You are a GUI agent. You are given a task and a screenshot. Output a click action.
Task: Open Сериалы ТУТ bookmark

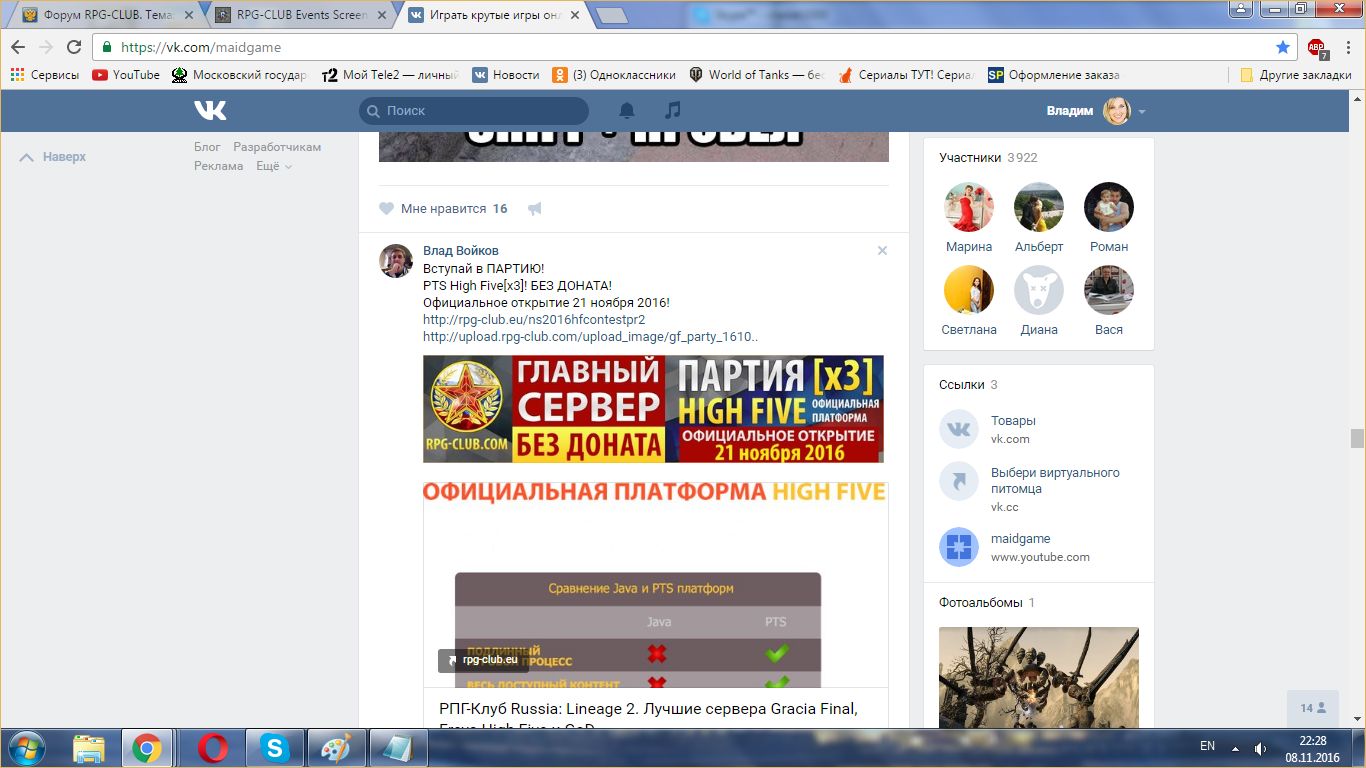pyautogui.click(x=906, y=75)
